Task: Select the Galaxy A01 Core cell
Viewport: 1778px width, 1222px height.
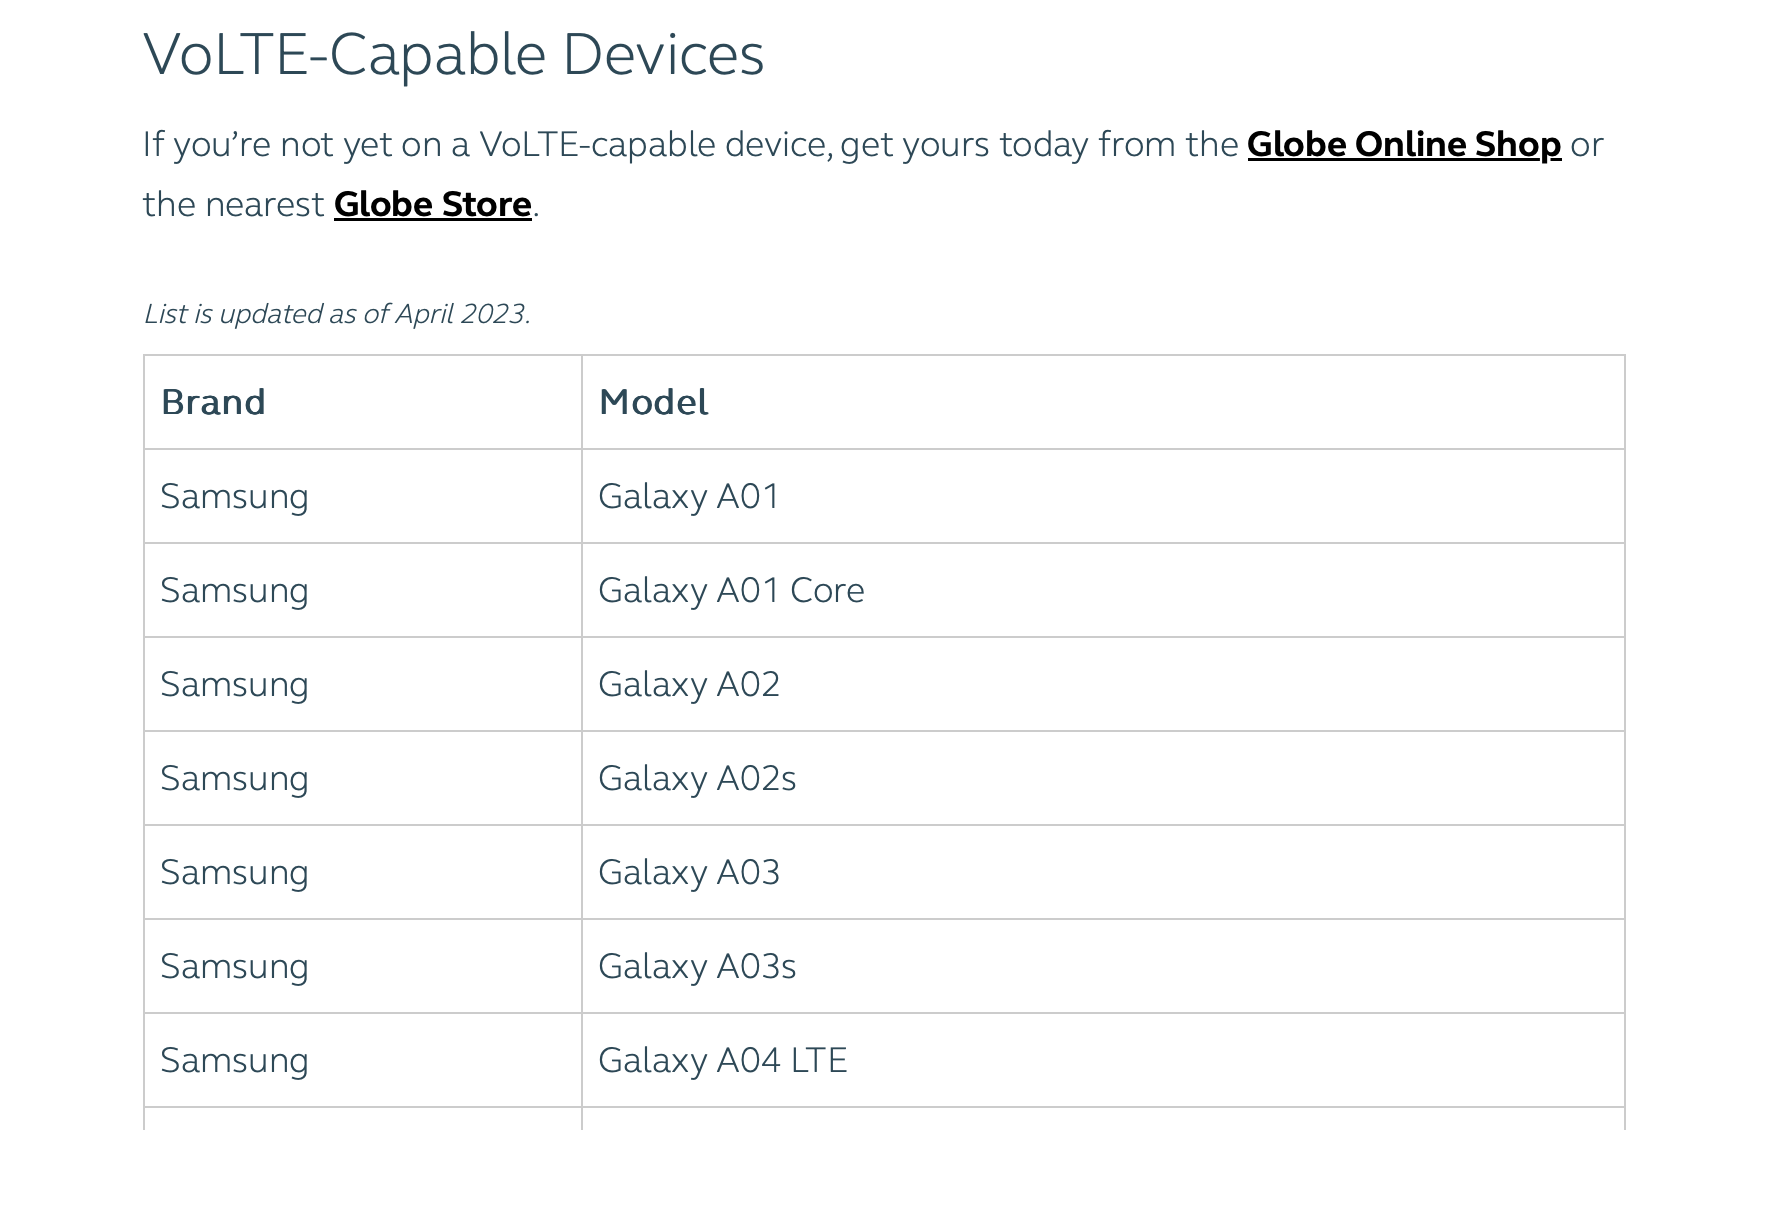Action: coord(731,591)
